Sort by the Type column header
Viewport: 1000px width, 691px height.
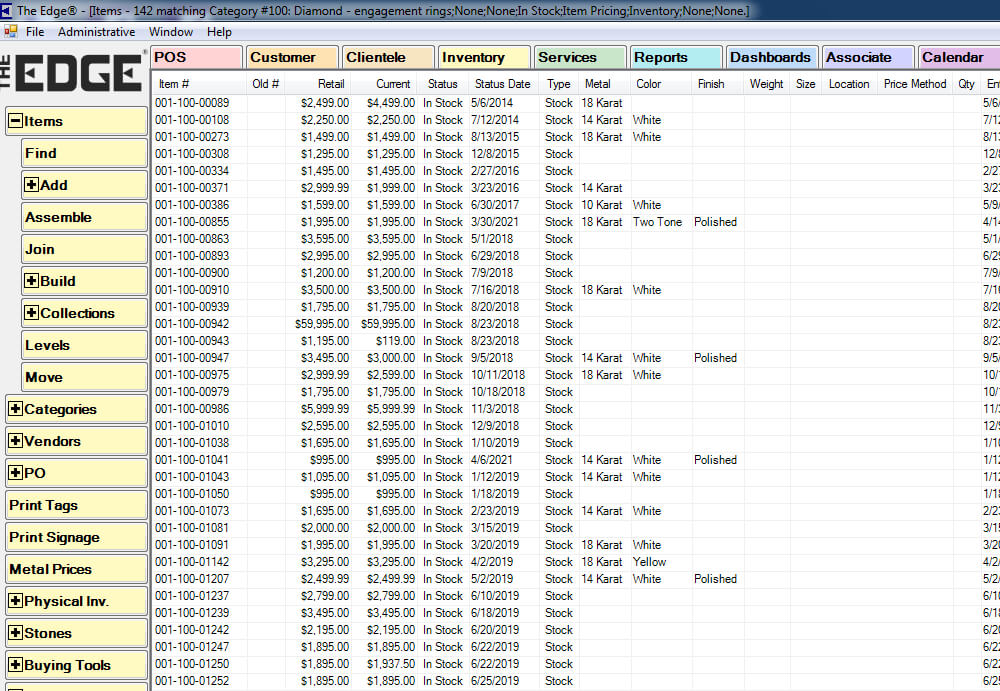(559, 84)
